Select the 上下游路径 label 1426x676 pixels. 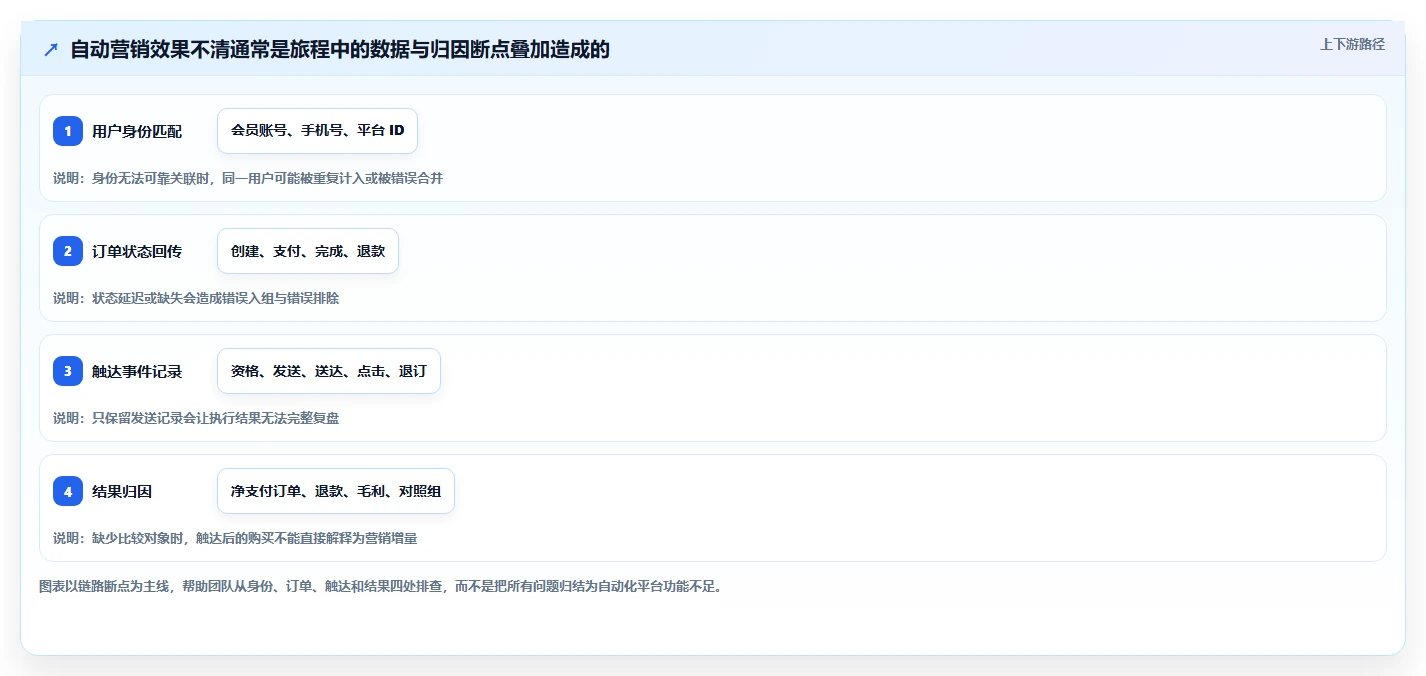pos(1352,44)
